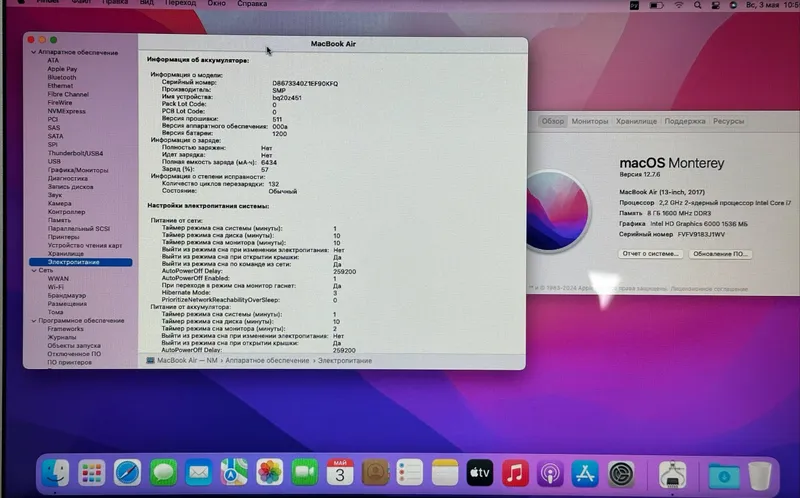Viewport: 800px width, 498px height.
Task: Click Аппаратное обеспечение in bottom path bar
Action: 267,361
